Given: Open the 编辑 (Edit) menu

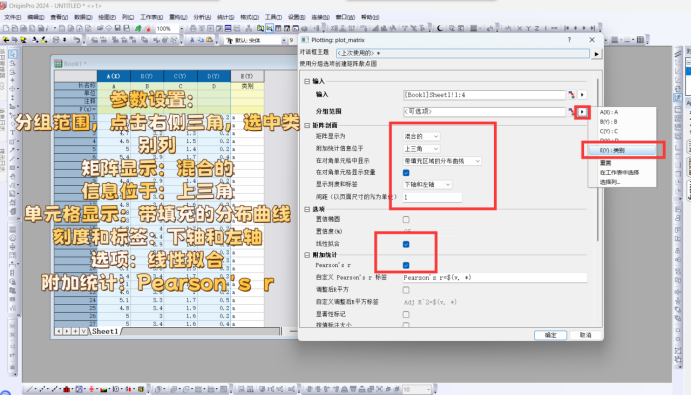Looking at the screenshot, I should (x=36, y=17).
